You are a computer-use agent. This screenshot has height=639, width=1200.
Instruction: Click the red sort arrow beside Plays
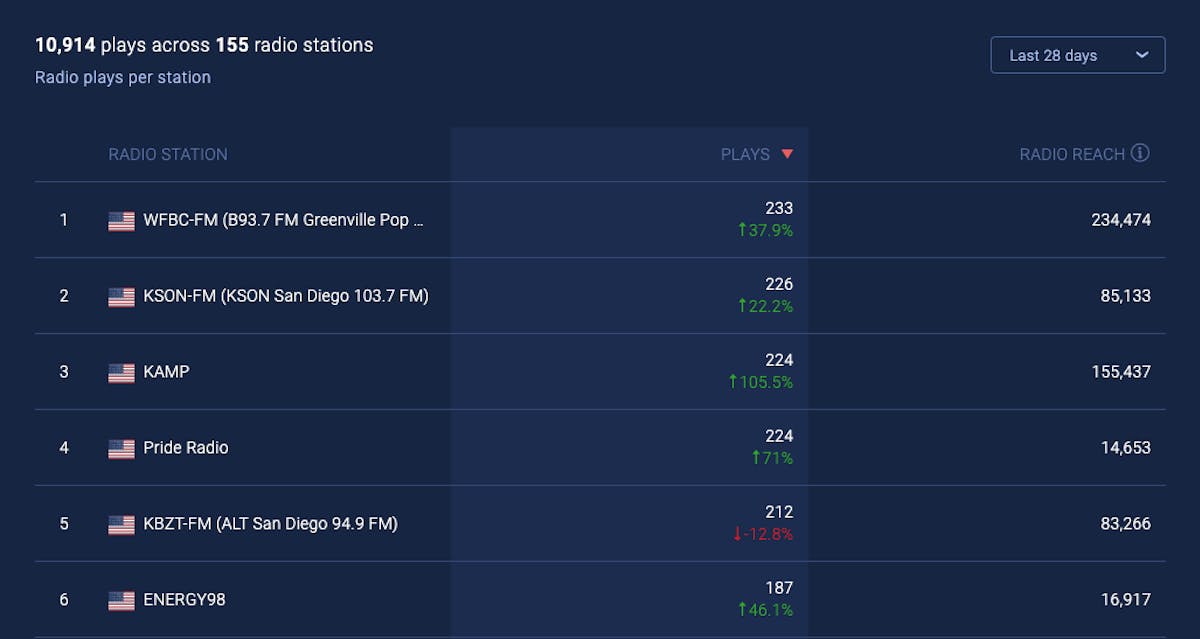pyautogui.click(x=787, y=154)
